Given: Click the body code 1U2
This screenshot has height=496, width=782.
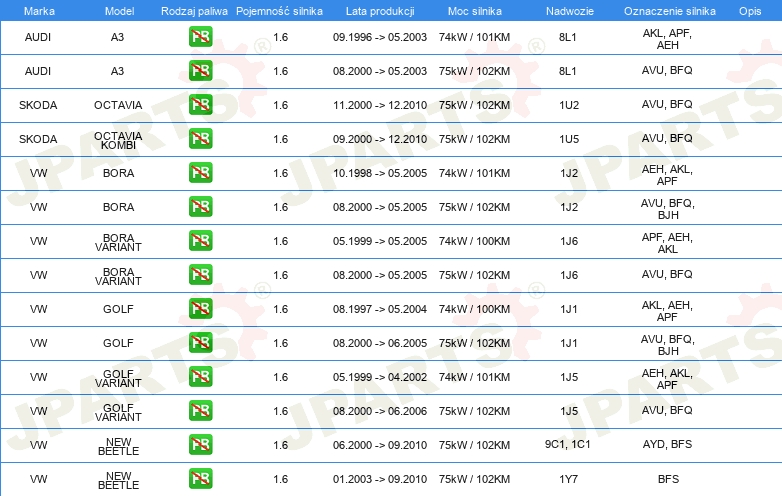Looking at the screenshot, I should pyautogui.click(x=569, y=105).
